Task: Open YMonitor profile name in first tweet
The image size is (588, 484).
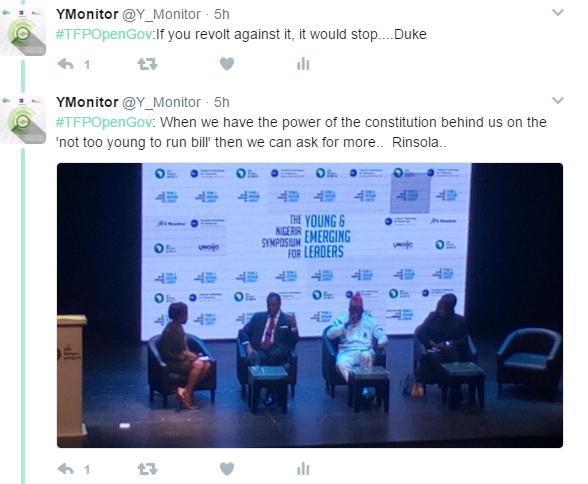Action: point(87,14)
